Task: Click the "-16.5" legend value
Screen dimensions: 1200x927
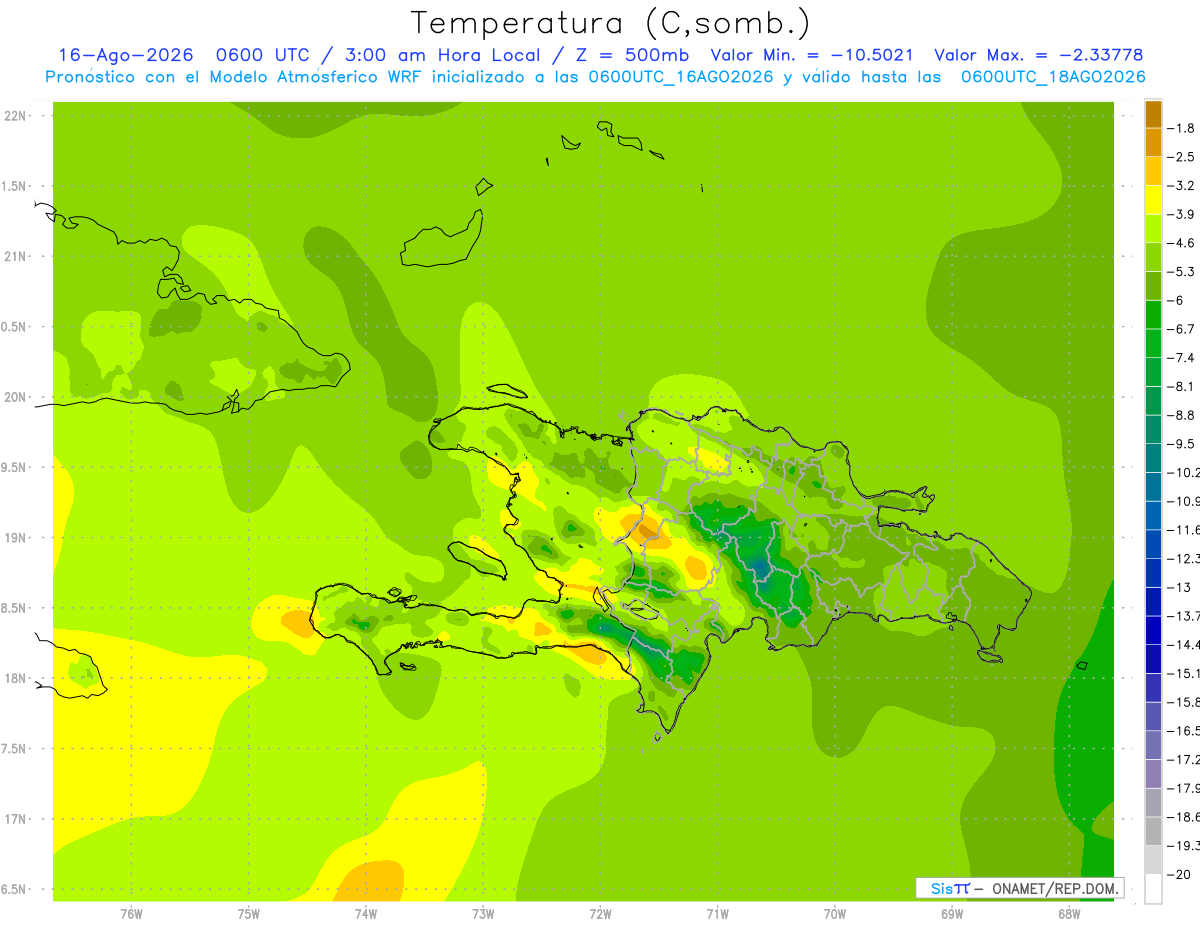Action: point(1183,731)
